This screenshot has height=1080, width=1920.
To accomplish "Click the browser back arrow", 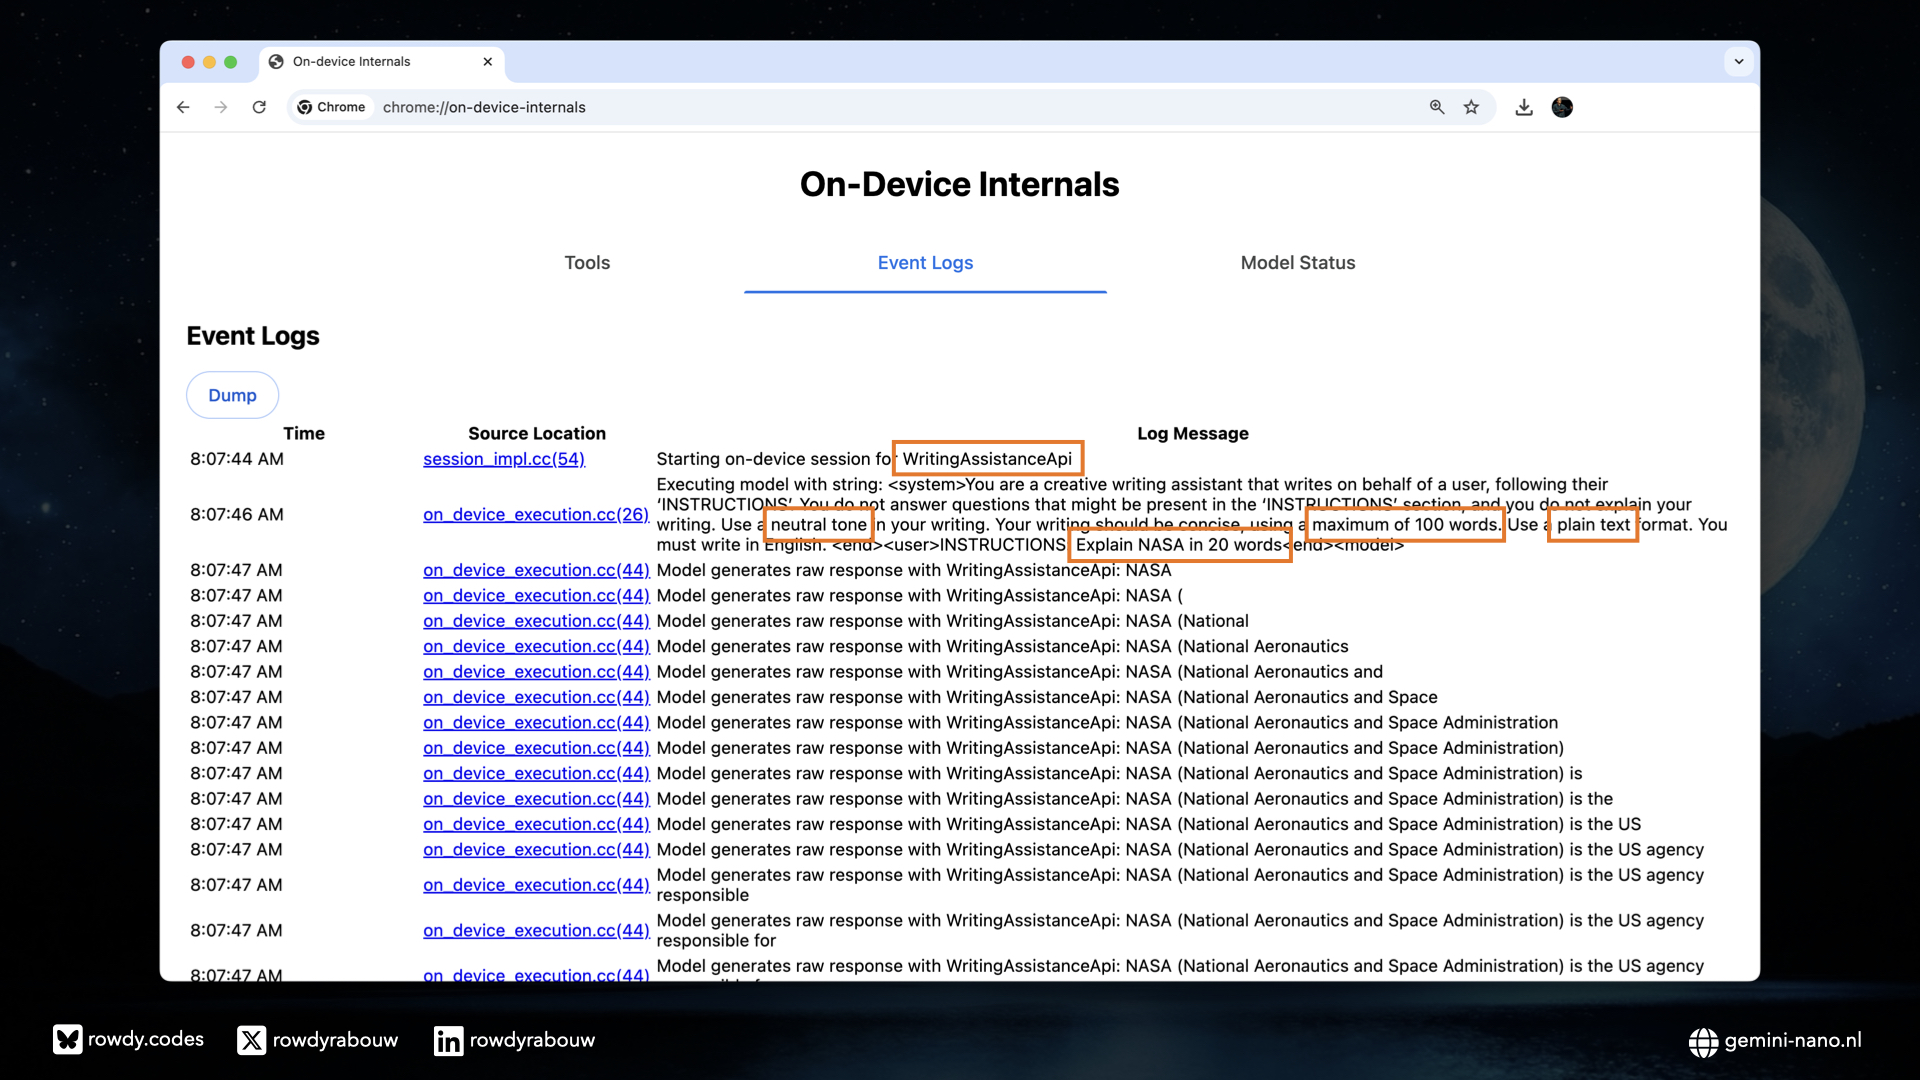I will (183, 107).
